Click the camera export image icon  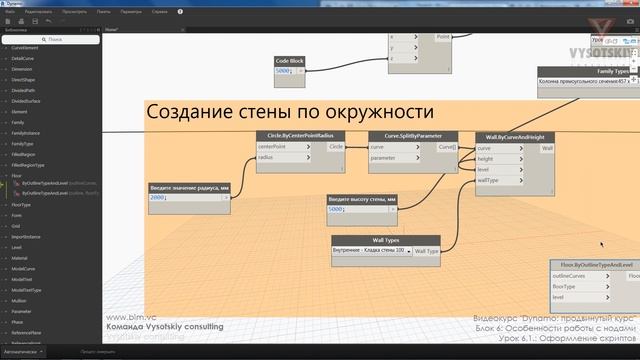630,21
